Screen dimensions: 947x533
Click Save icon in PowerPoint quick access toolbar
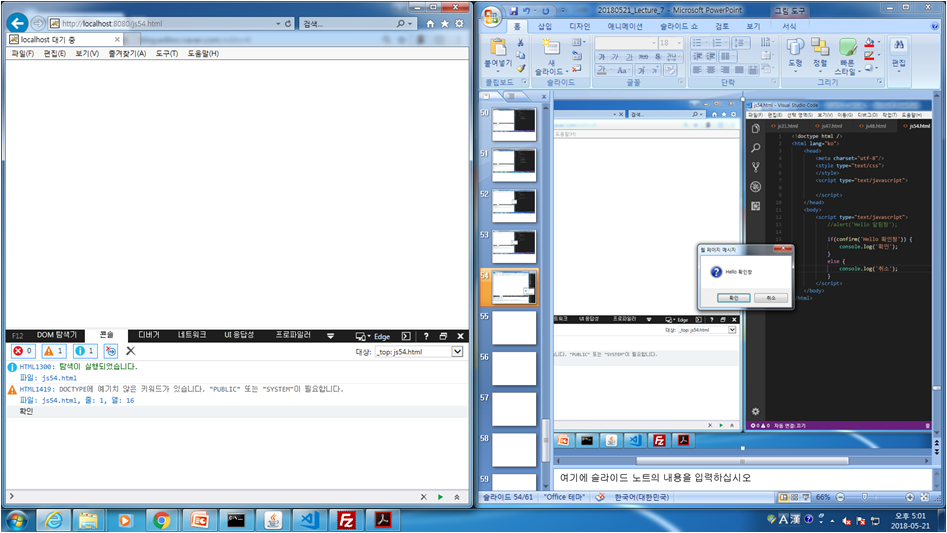(x=513, y=11)
